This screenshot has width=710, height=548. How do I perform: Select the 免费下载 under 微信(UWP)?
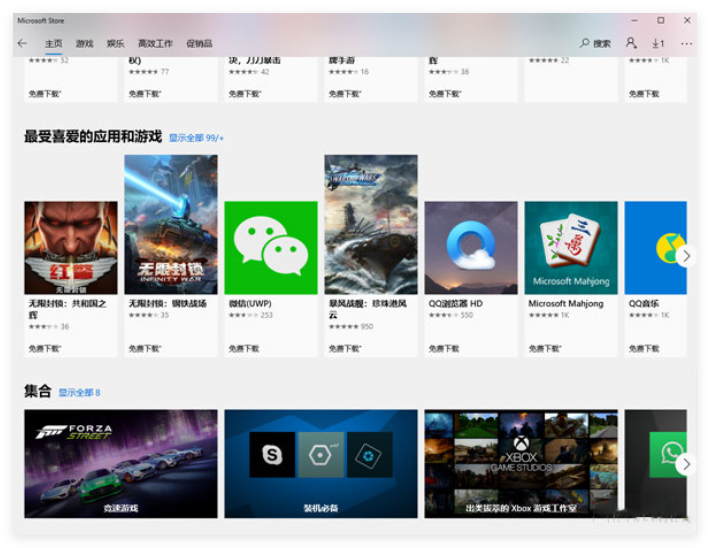tap(244, 348)
